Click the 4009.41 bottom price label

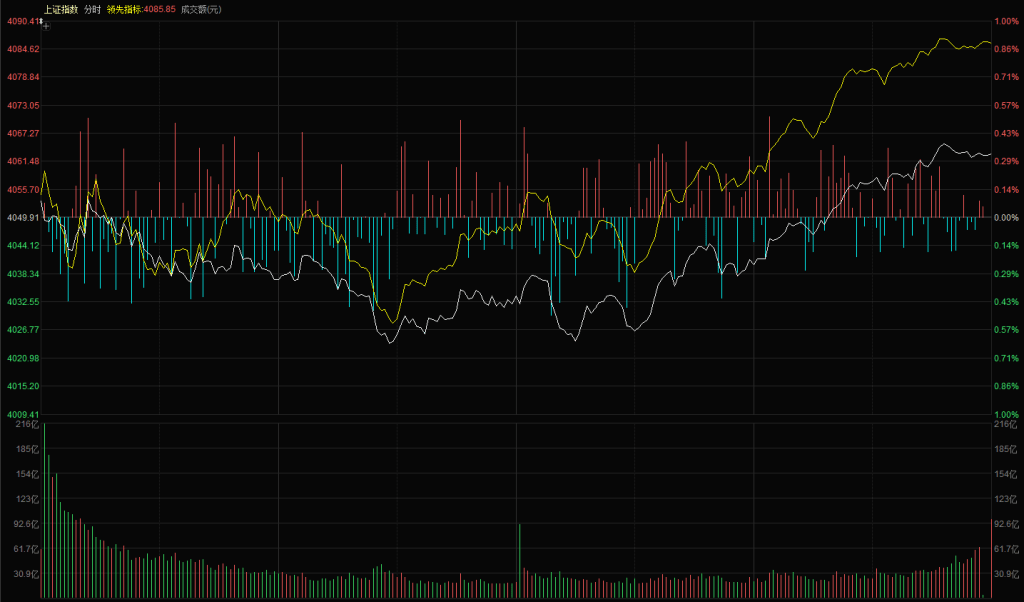pos(21,414)
